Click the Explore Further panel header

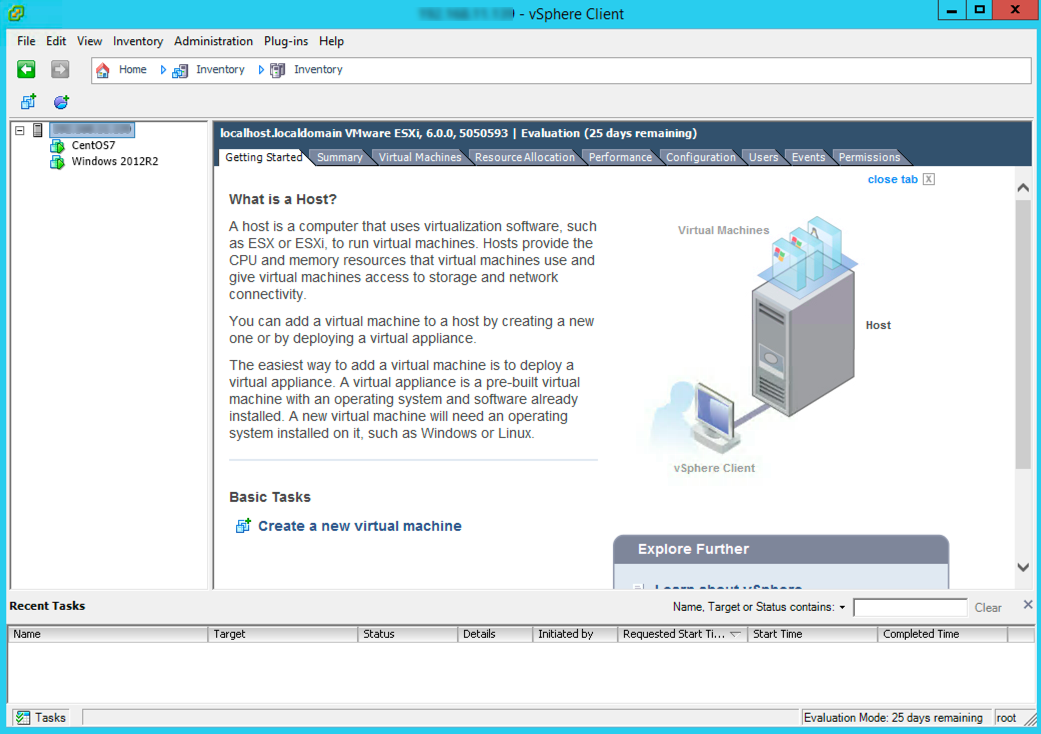click(x=781, y=550)
